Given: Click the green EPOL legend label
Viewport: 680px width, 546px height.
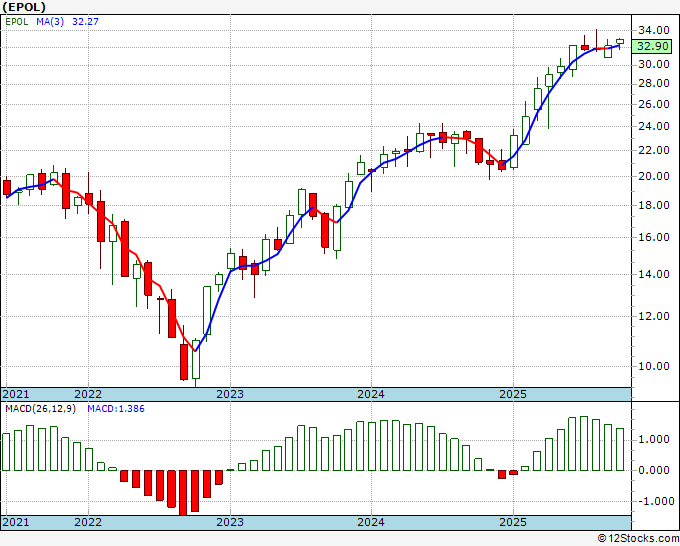Looking at the screenshot, I should 17,22.
